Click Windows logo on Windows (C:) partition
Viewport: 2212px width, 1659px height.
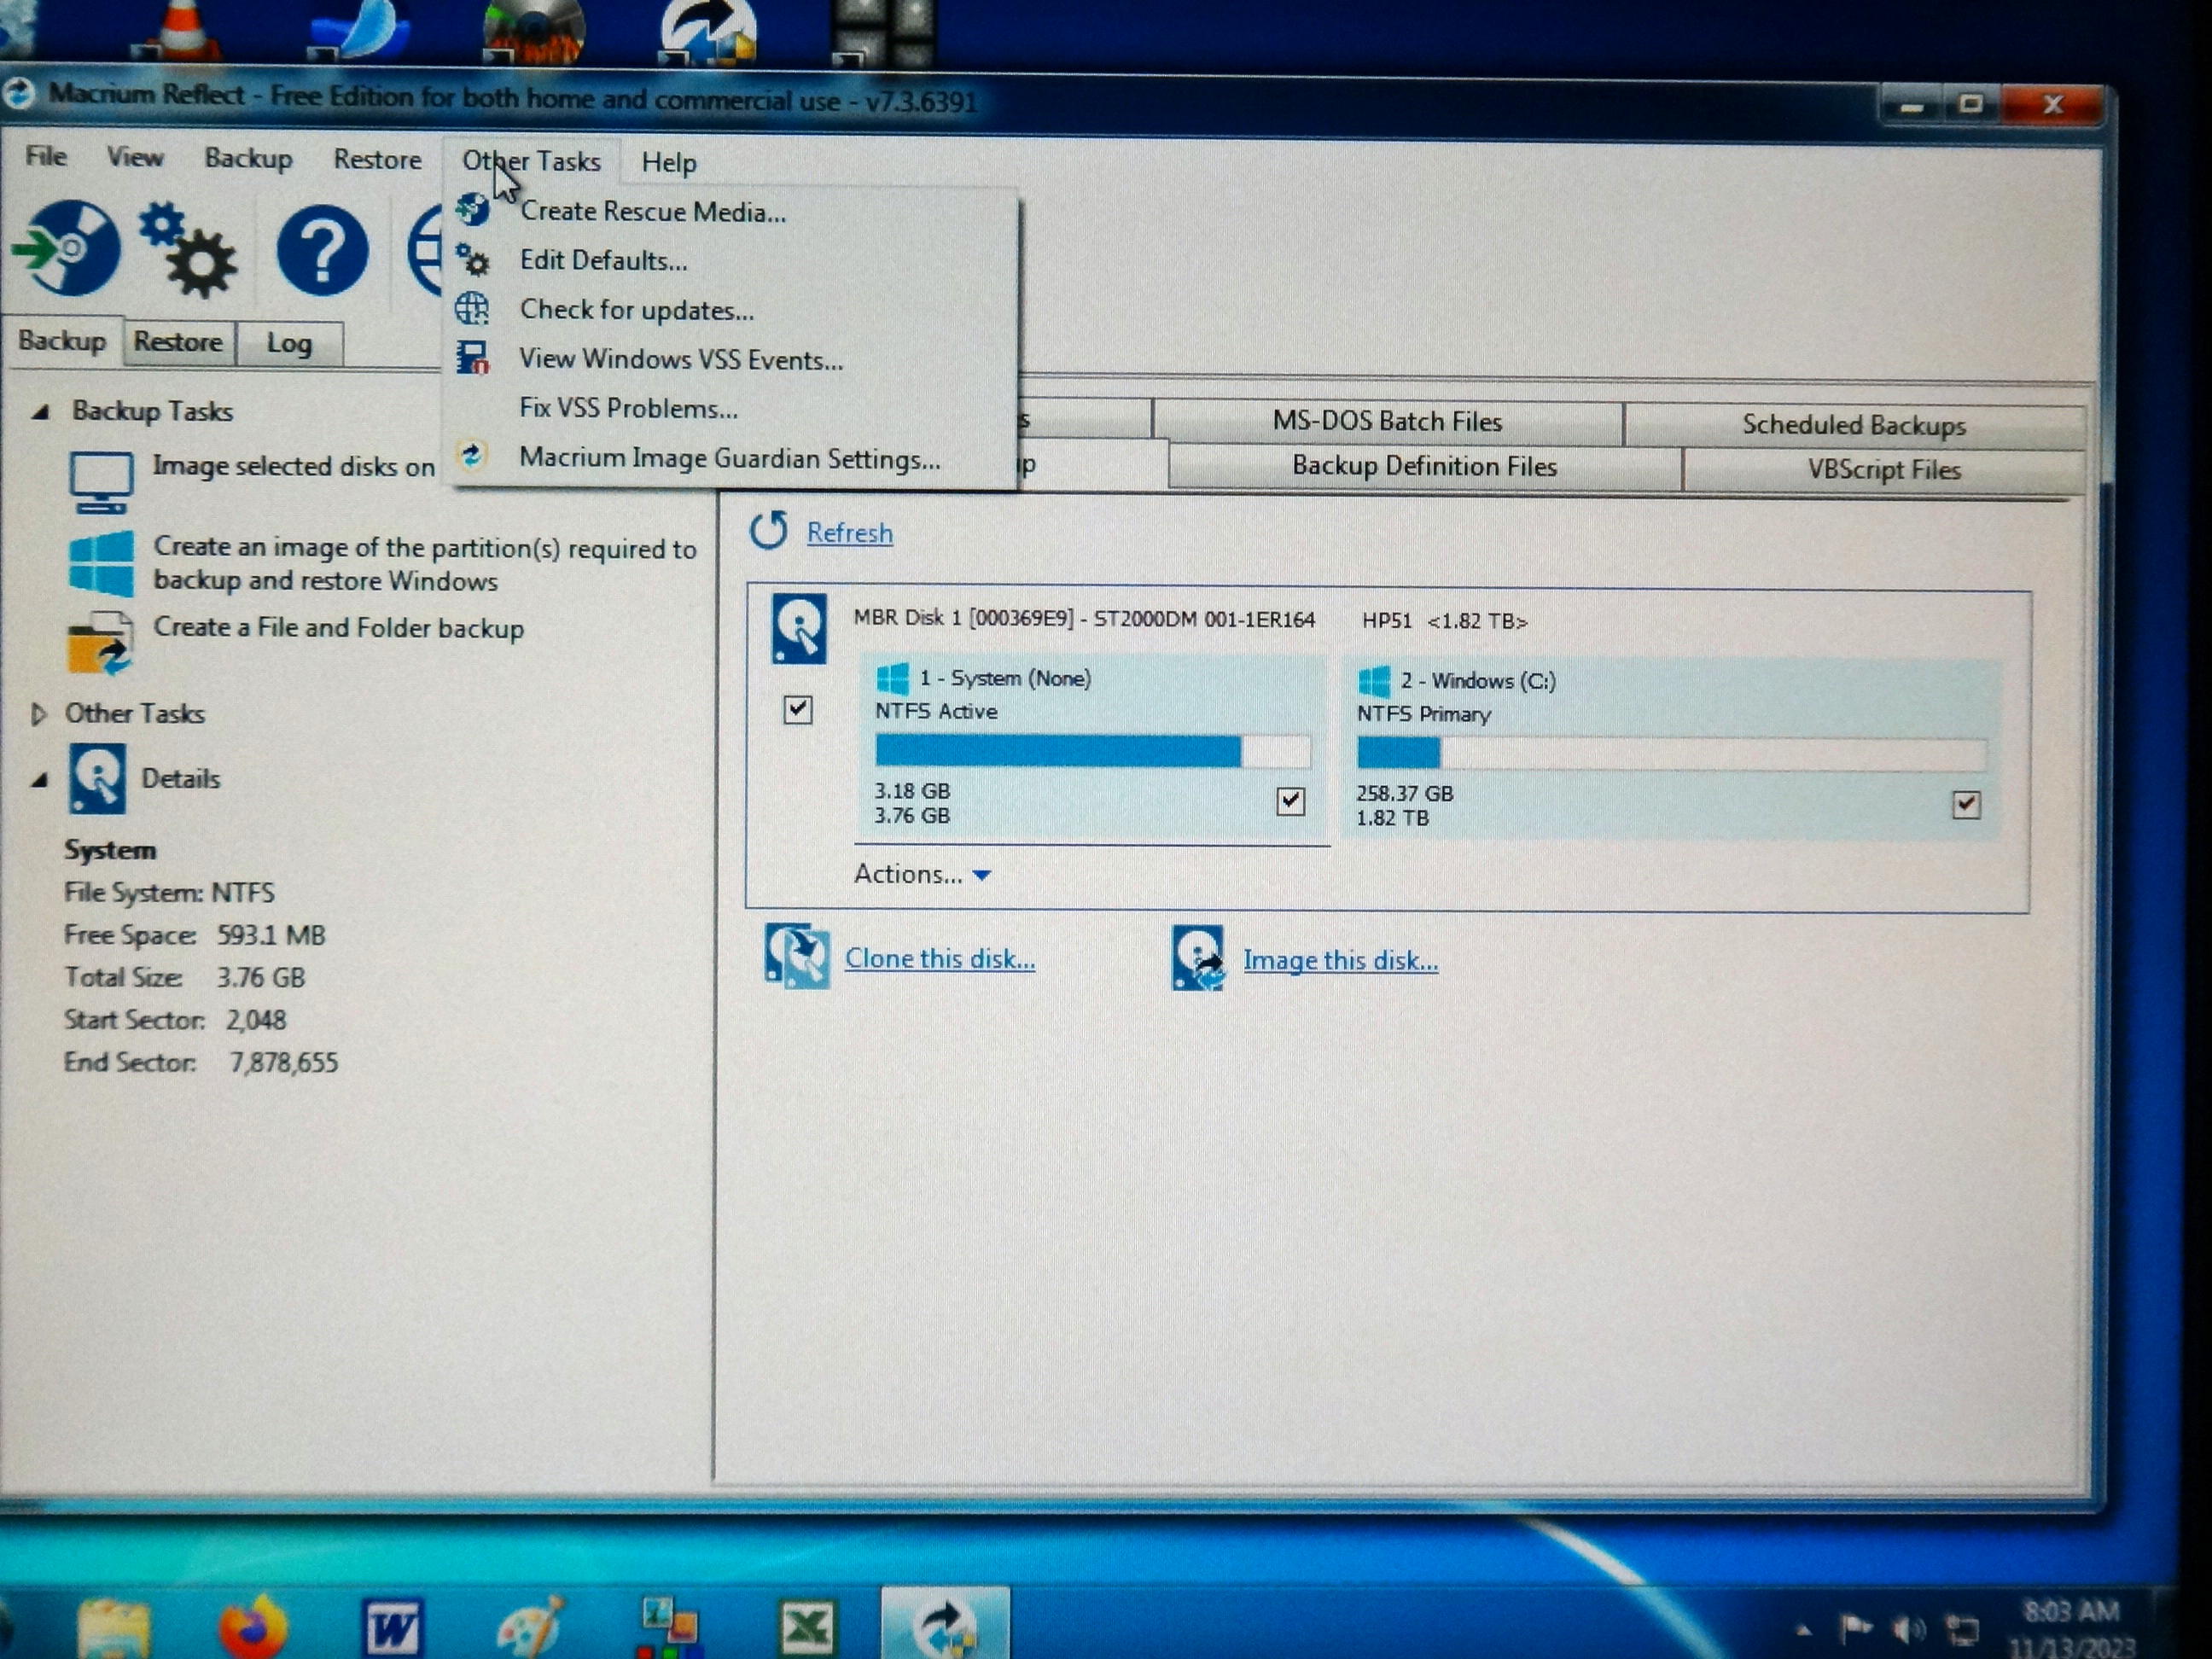tap(1373, 681)
